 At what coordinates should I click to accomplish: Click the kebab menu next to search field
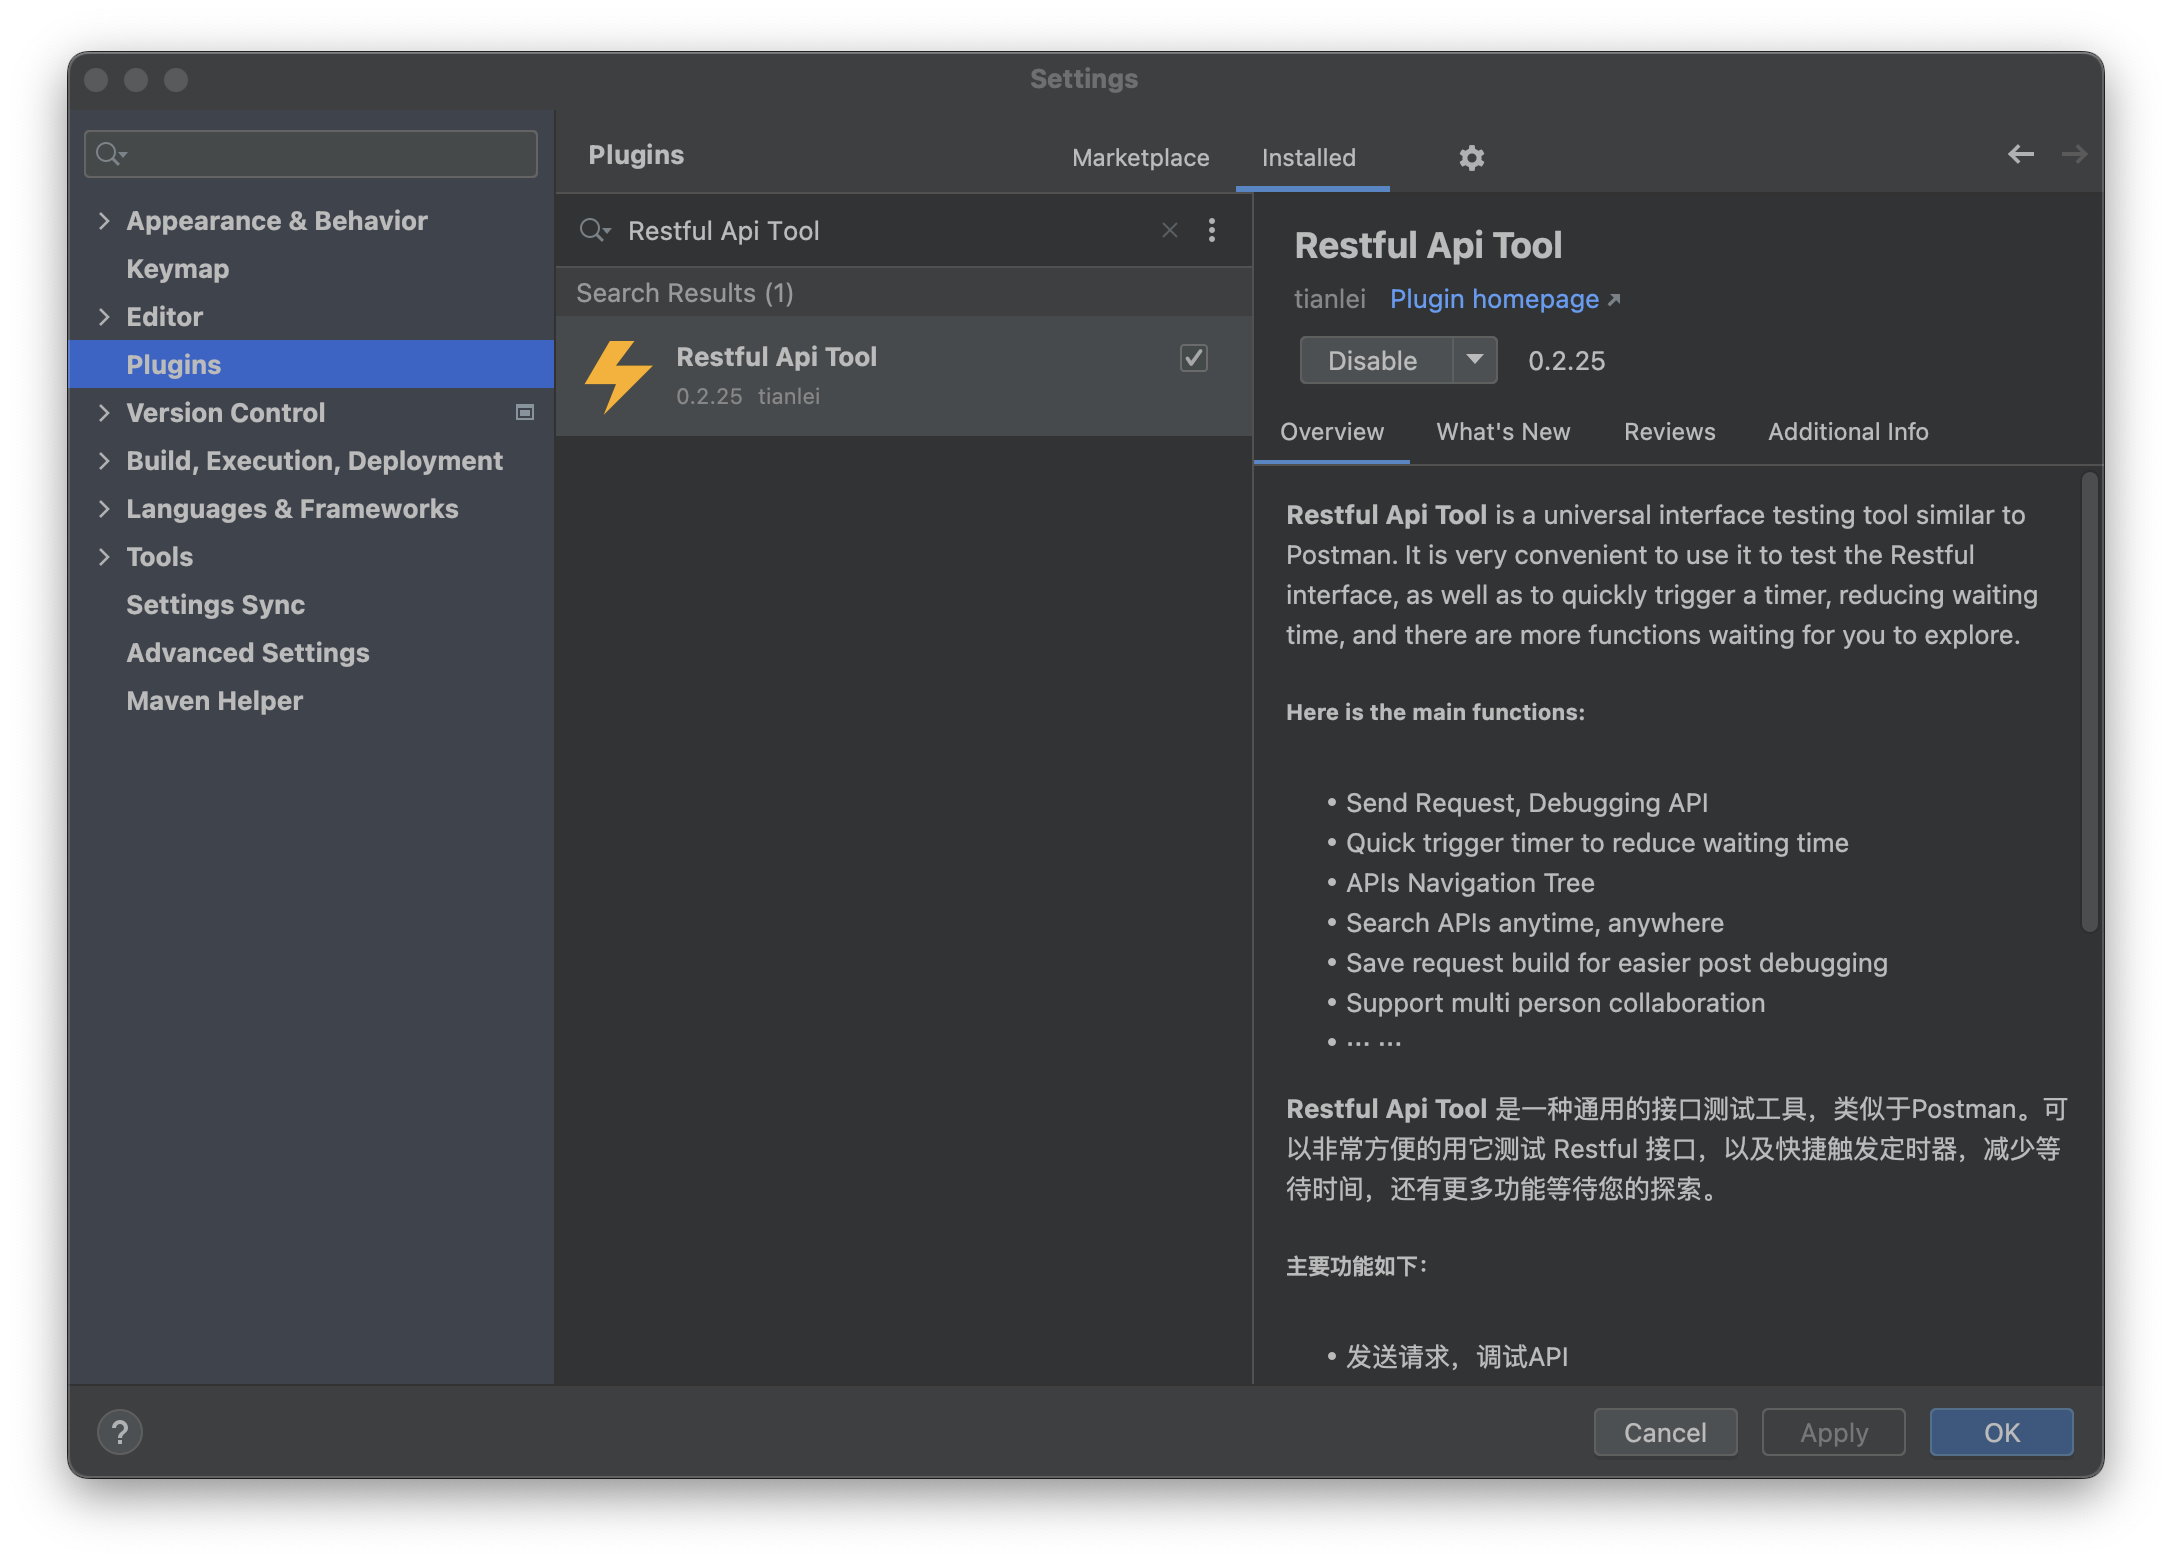coord(1211,230)
